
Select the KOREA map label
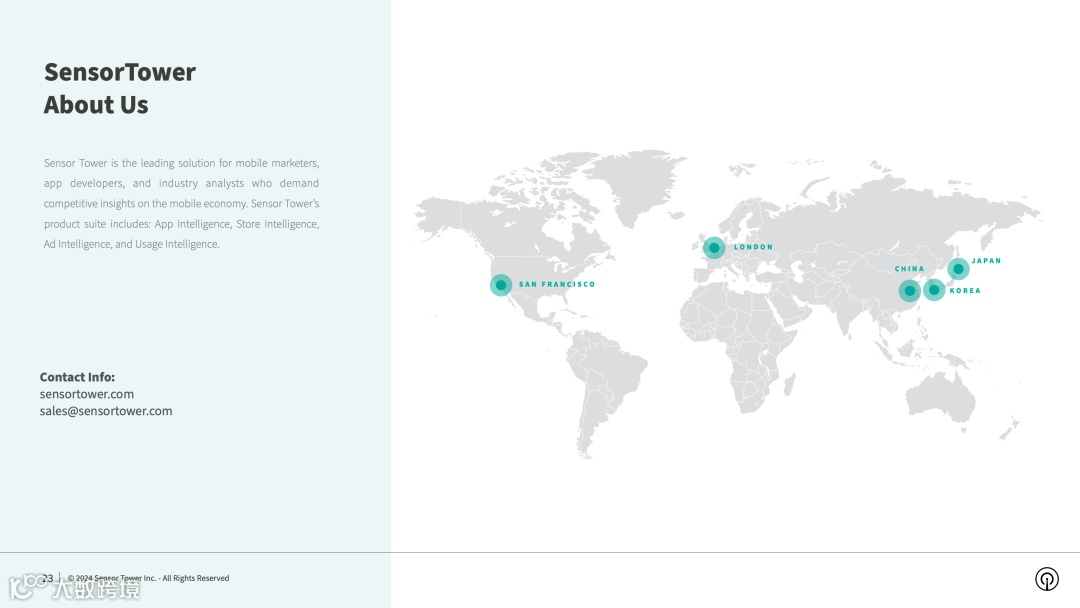(x=965, y=291)
